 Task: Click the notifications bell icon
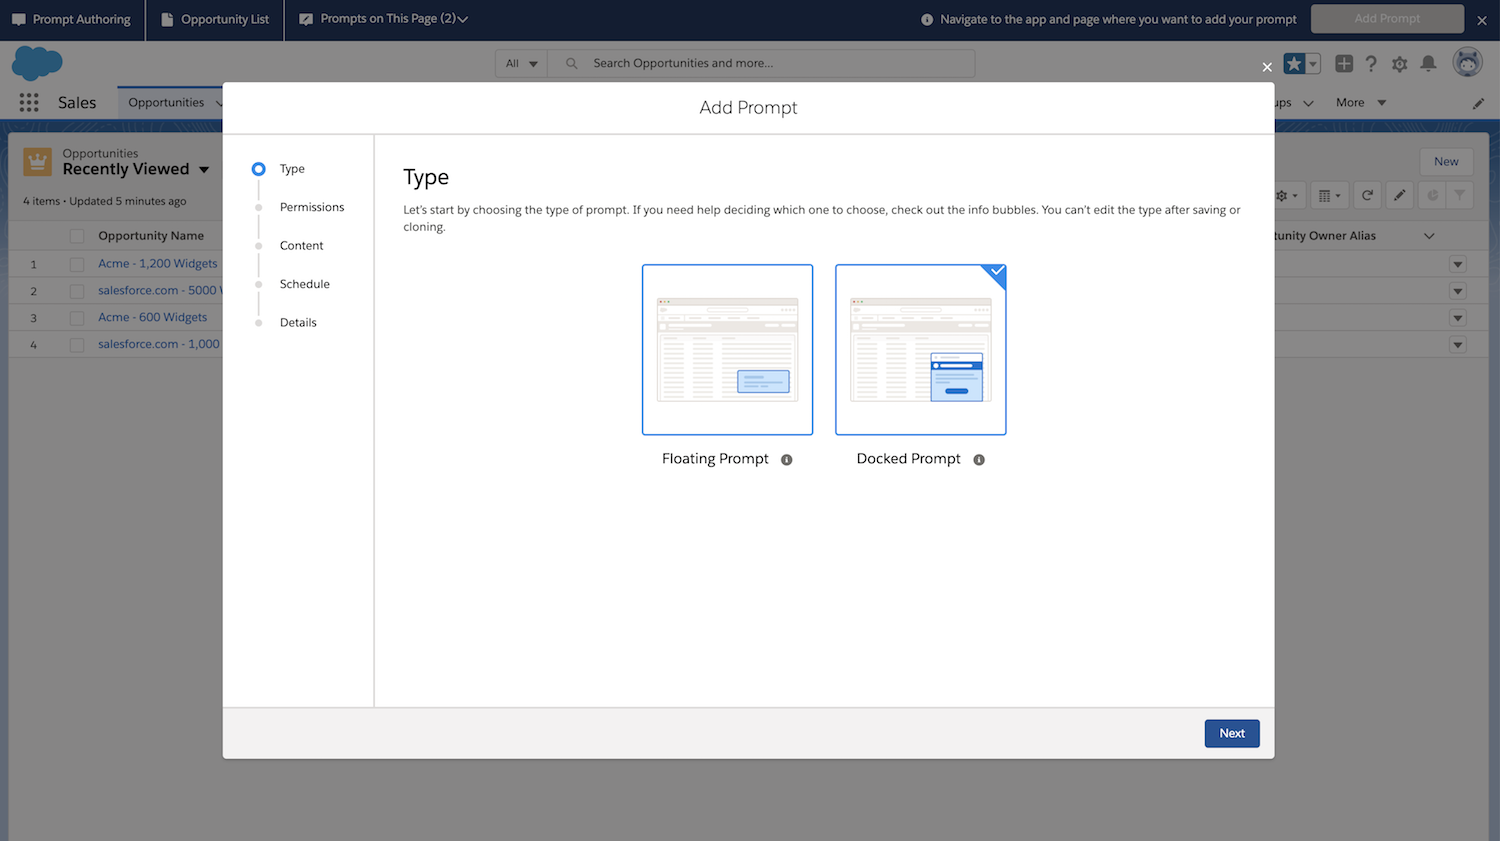click(1428, 64)
